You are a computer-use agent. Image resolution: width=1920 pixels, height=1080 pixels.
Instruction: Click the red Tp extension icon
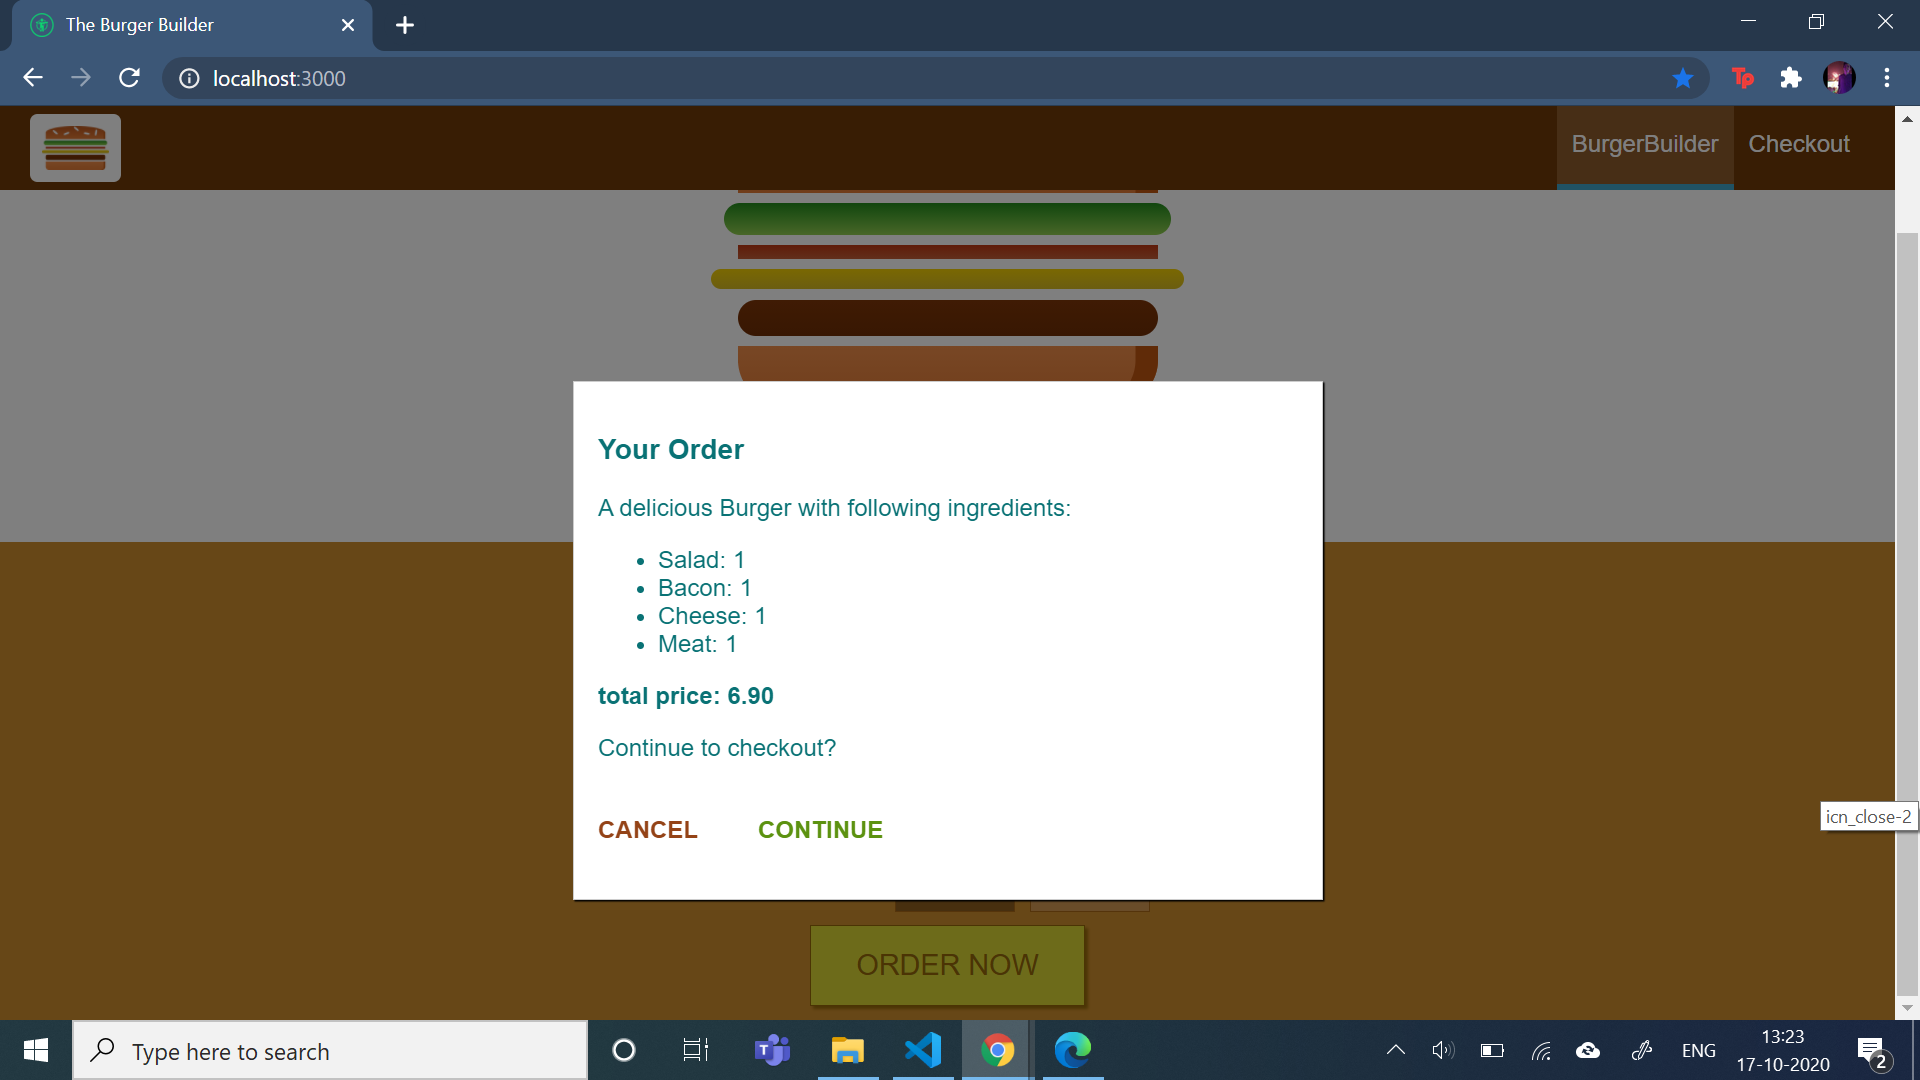pos(1743,78)
